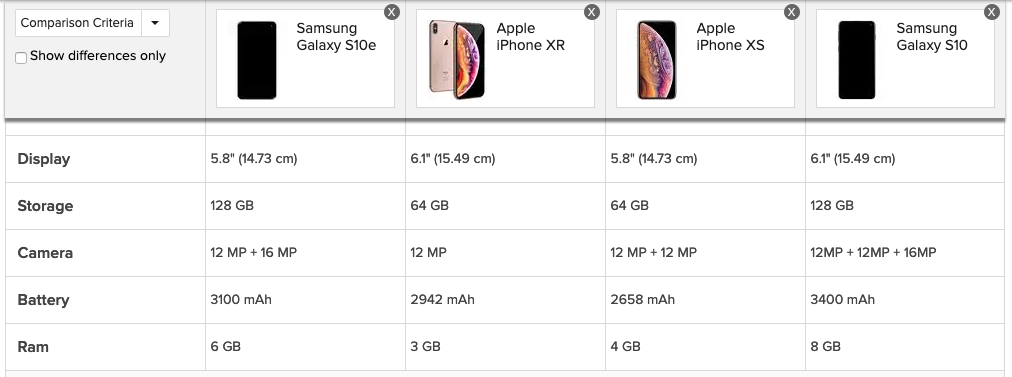This screenshot has width=1012, height=377.
Task: Select the Display row label
Action: tap(44, 159)
